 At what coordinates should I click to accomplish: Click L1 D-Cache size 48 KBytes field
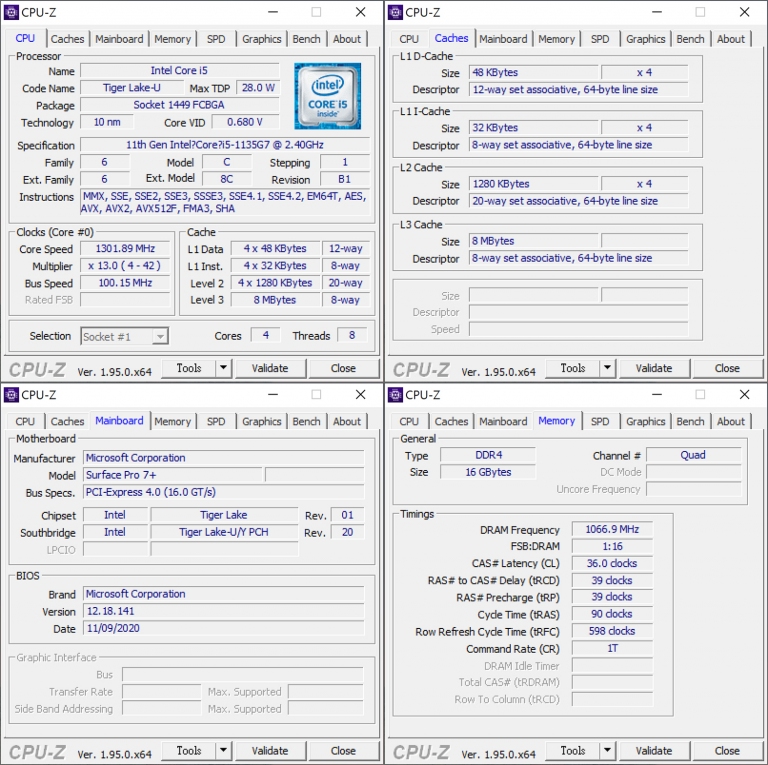point(533,72)
